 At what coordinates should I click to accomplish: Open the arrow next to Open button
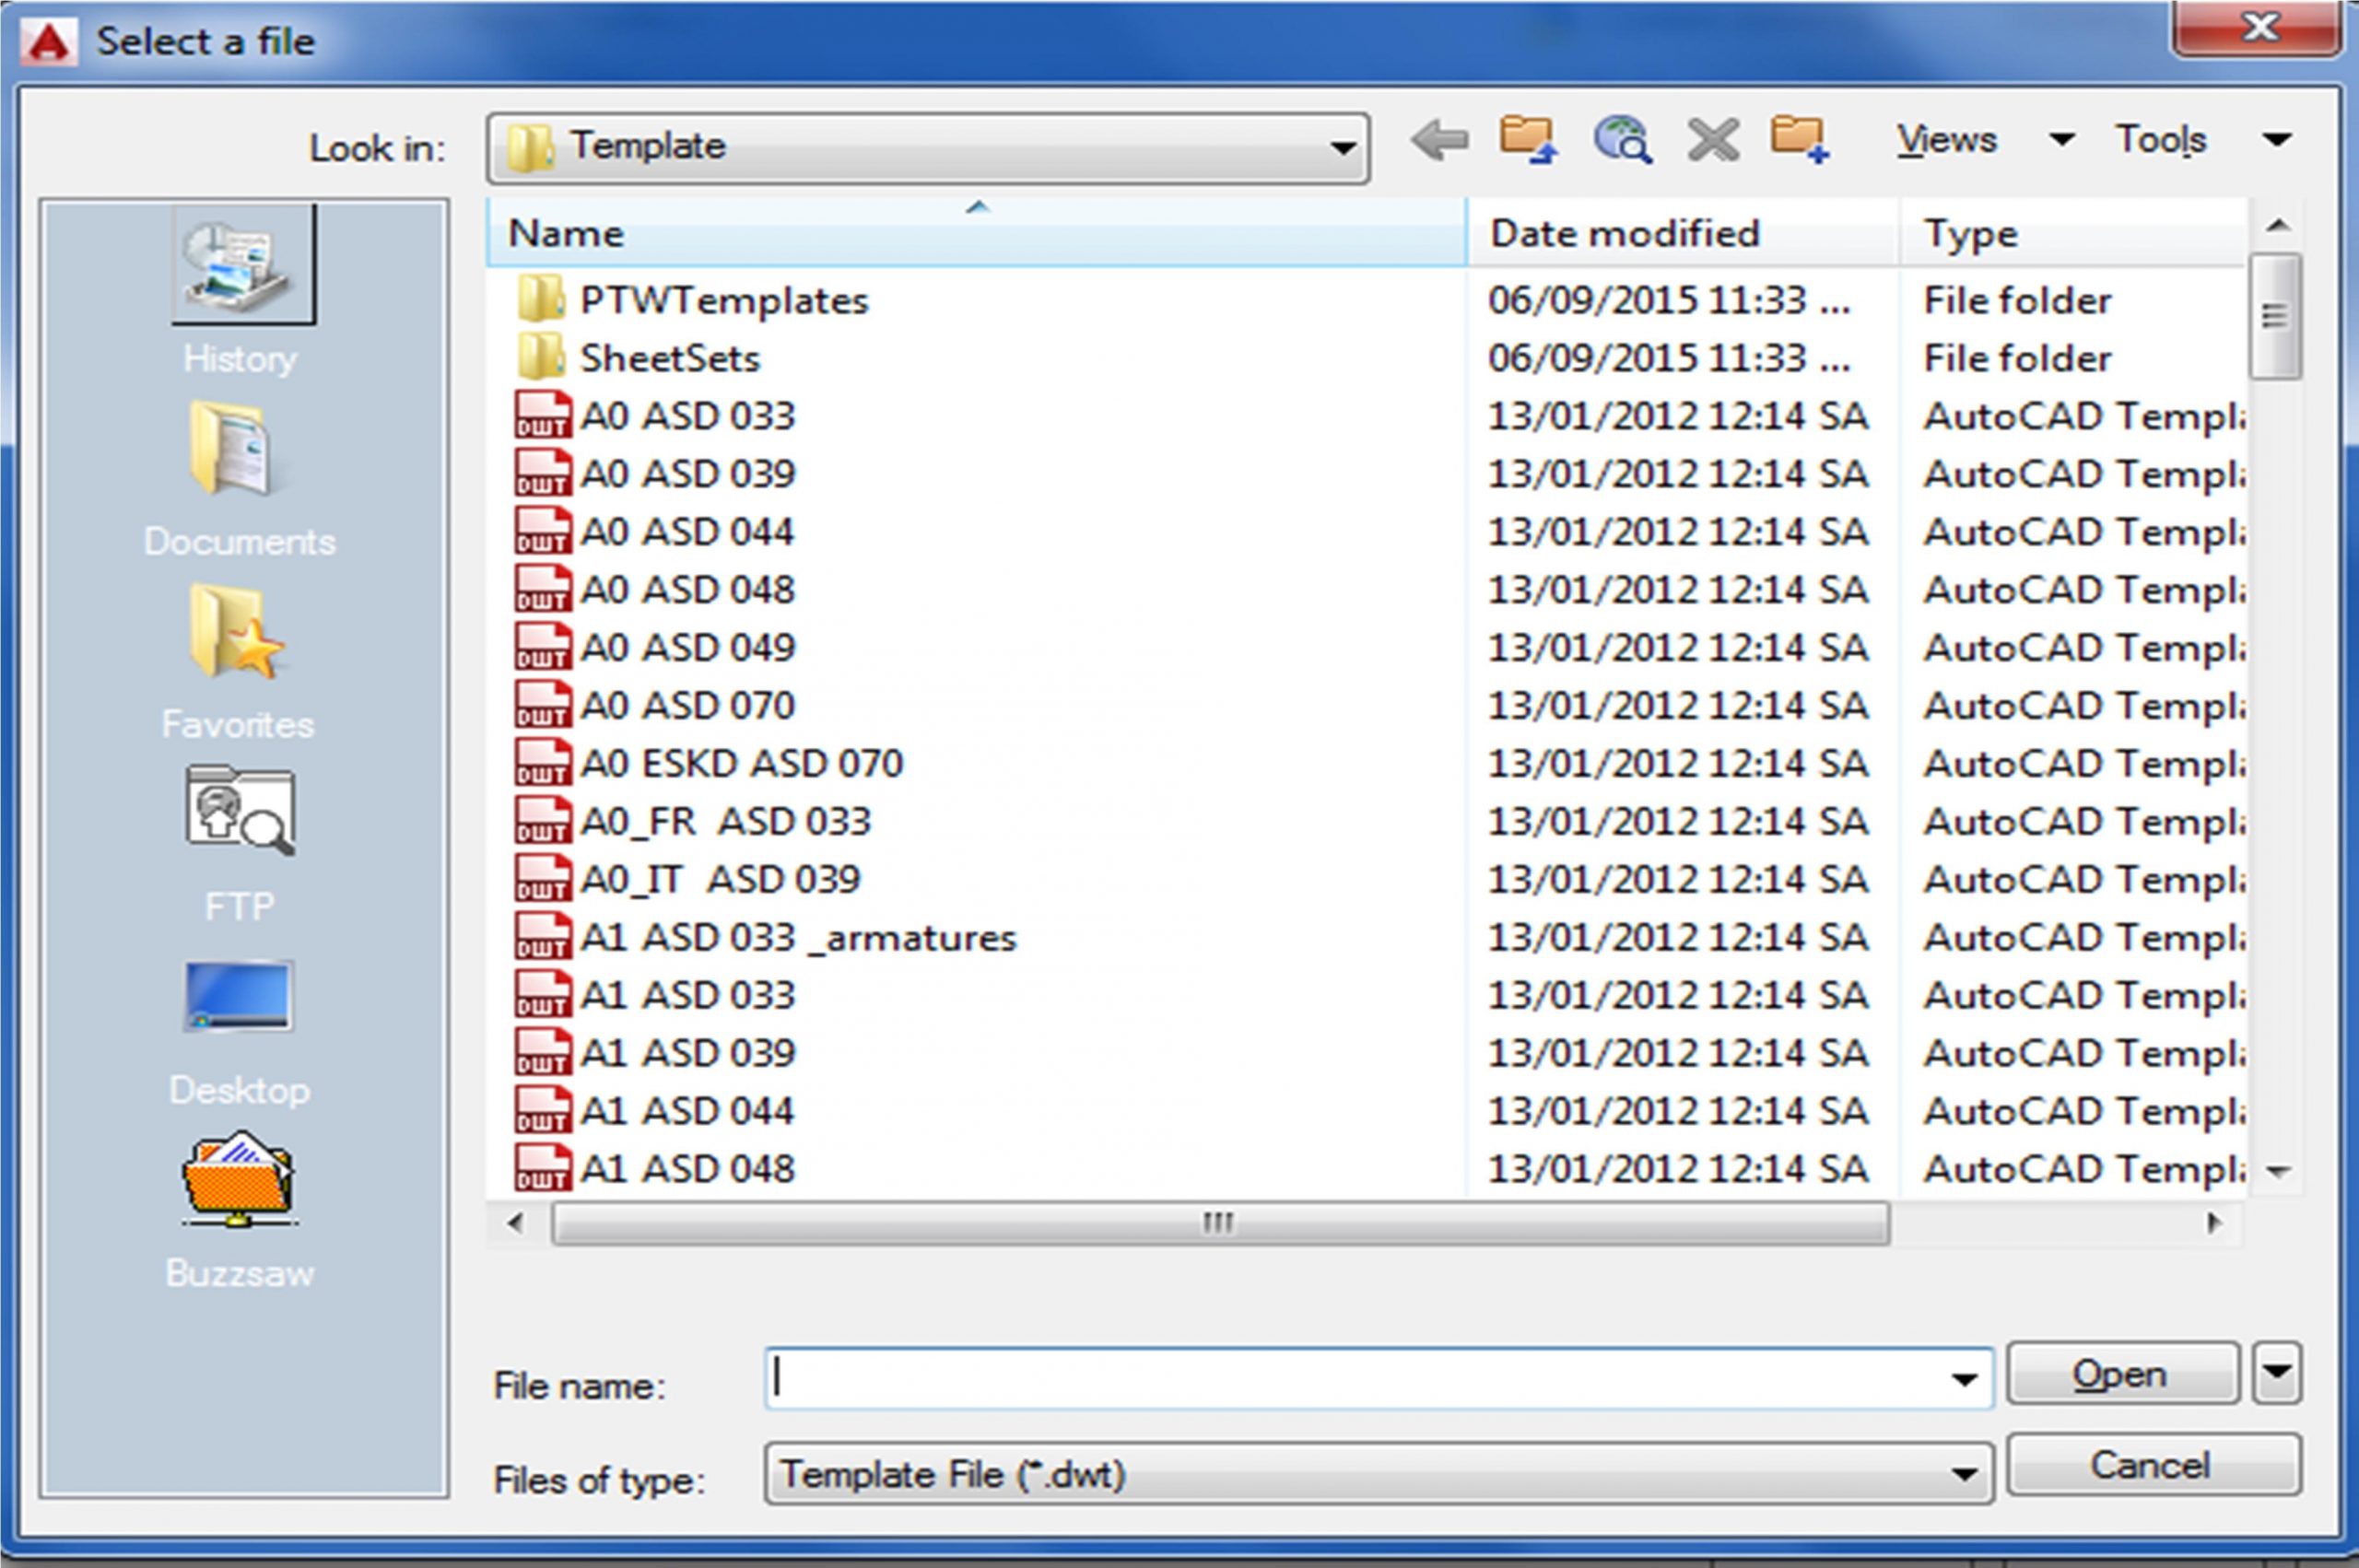click(2277, 1372)
